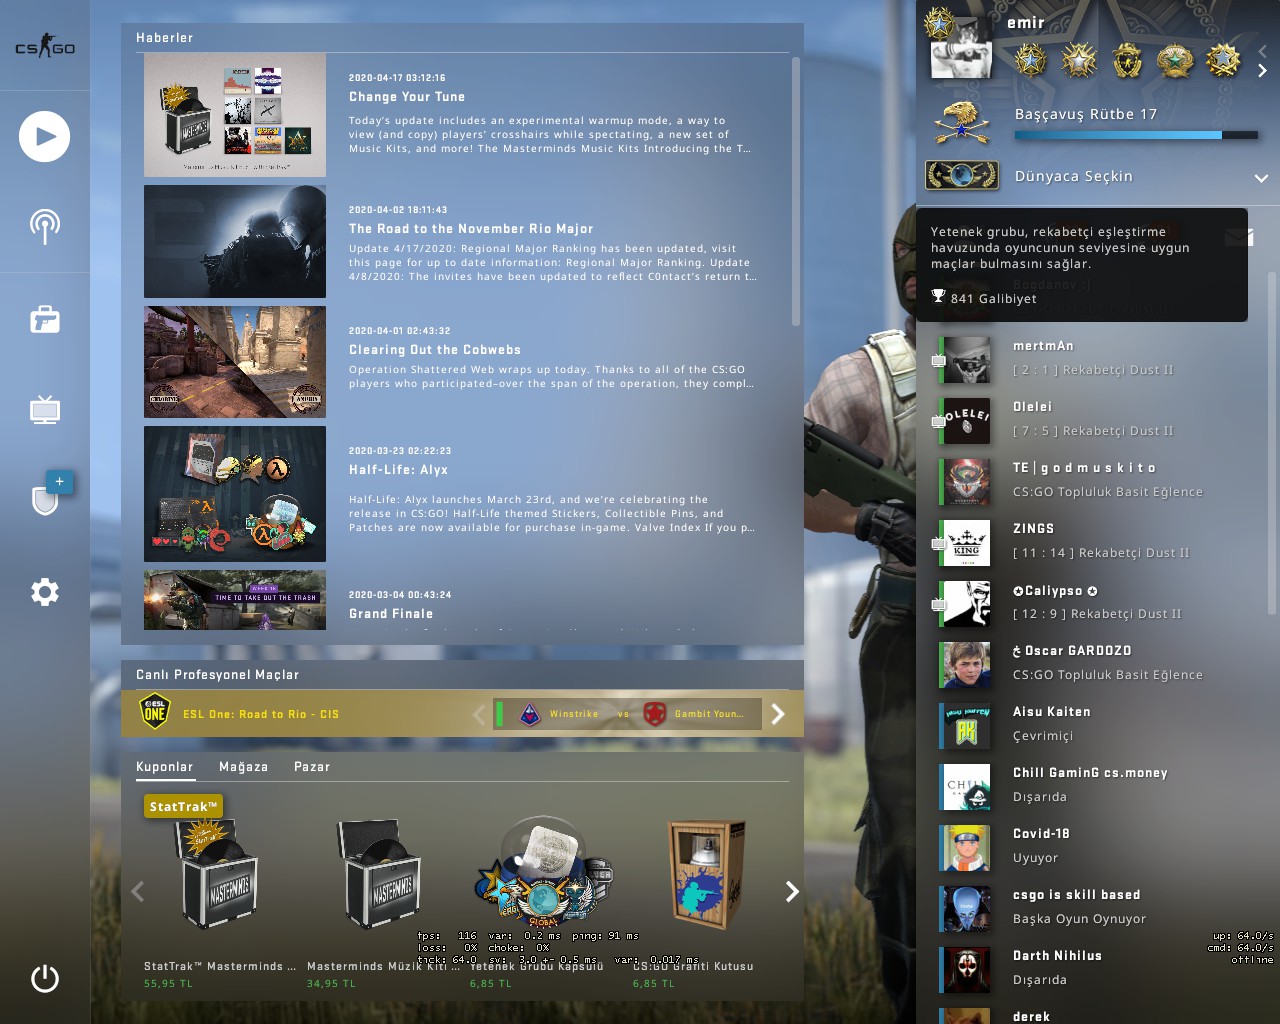The image size is (1280, 1024).
Task: Switch to the Kuponlar tab
Action: pos(164,767)
